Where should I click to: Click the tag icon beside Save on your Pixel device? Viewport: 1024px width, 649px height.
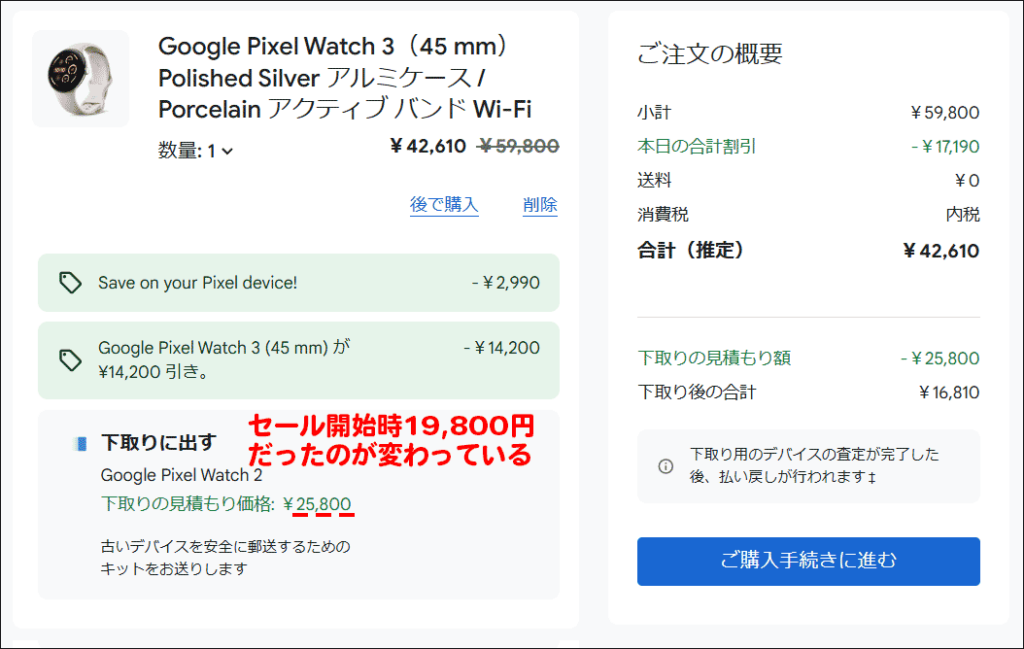(x=70, y=283)
